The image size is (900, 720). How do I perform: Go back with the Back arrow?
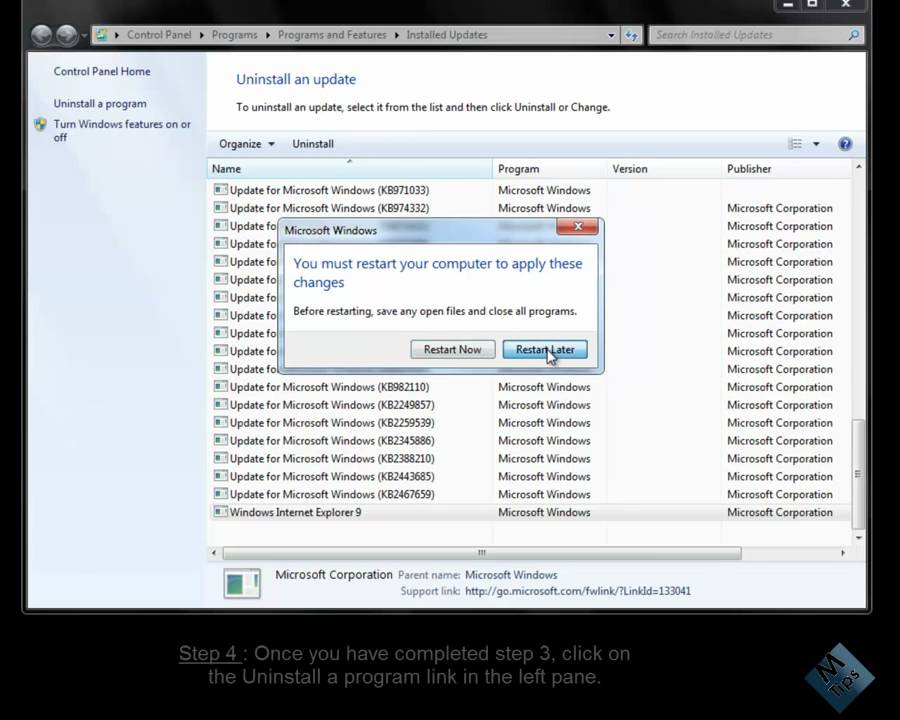click(42, 35)
